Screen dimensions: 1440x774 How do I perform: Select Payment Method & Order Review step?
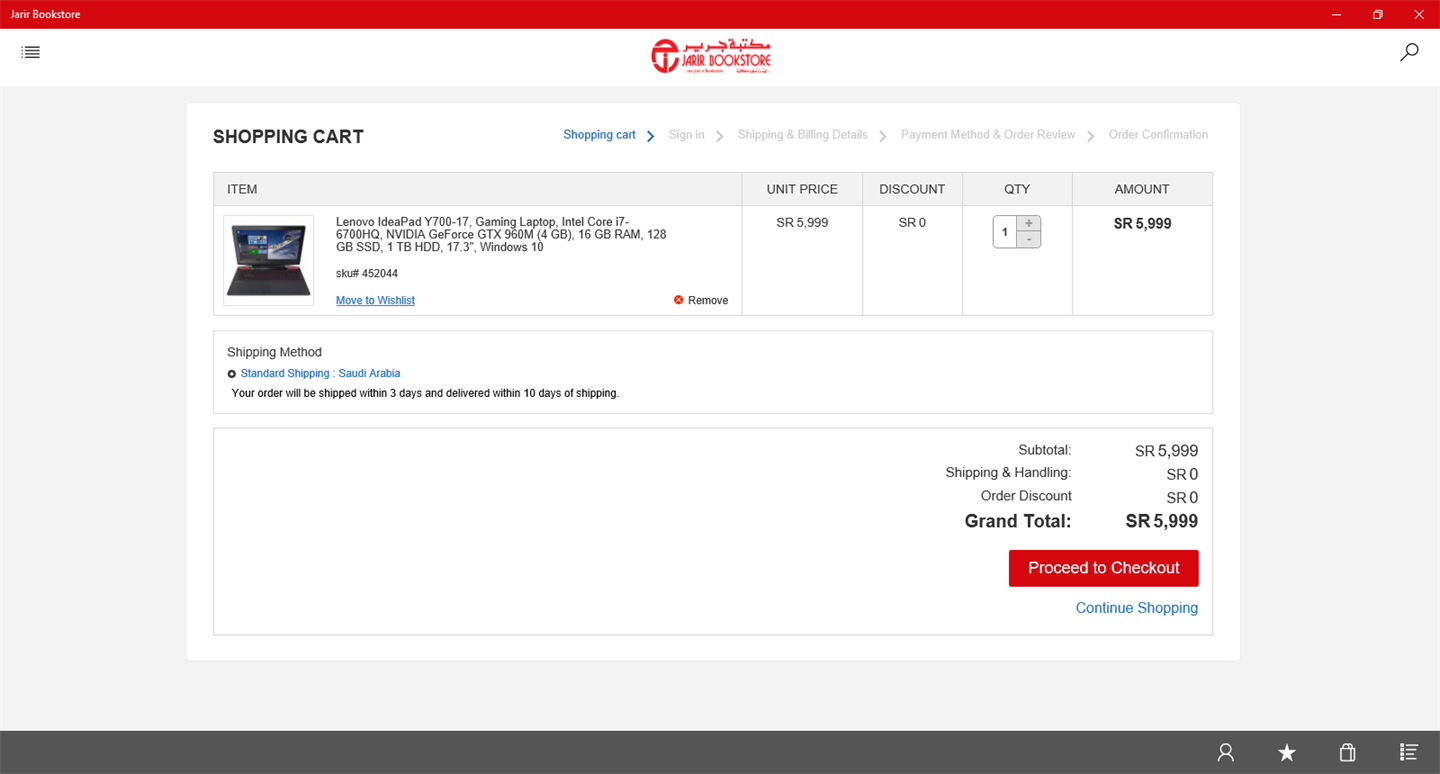988,135
